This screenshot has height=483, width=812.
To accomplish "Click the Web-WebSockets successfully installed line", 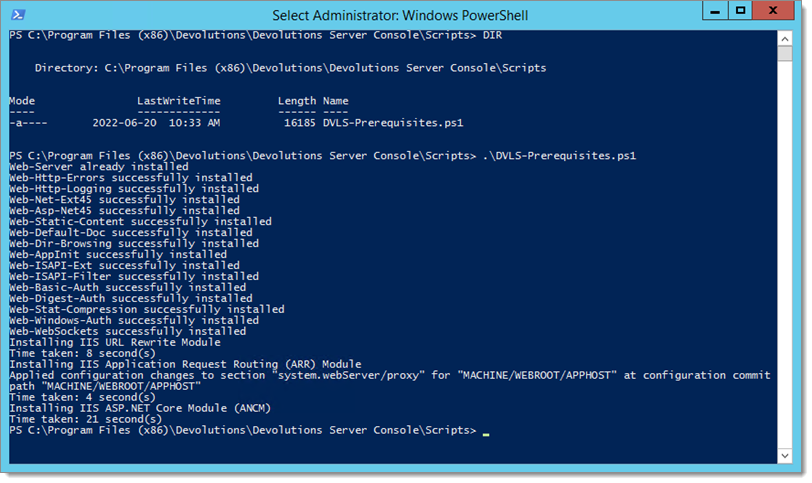I will (x=127, y=331).
